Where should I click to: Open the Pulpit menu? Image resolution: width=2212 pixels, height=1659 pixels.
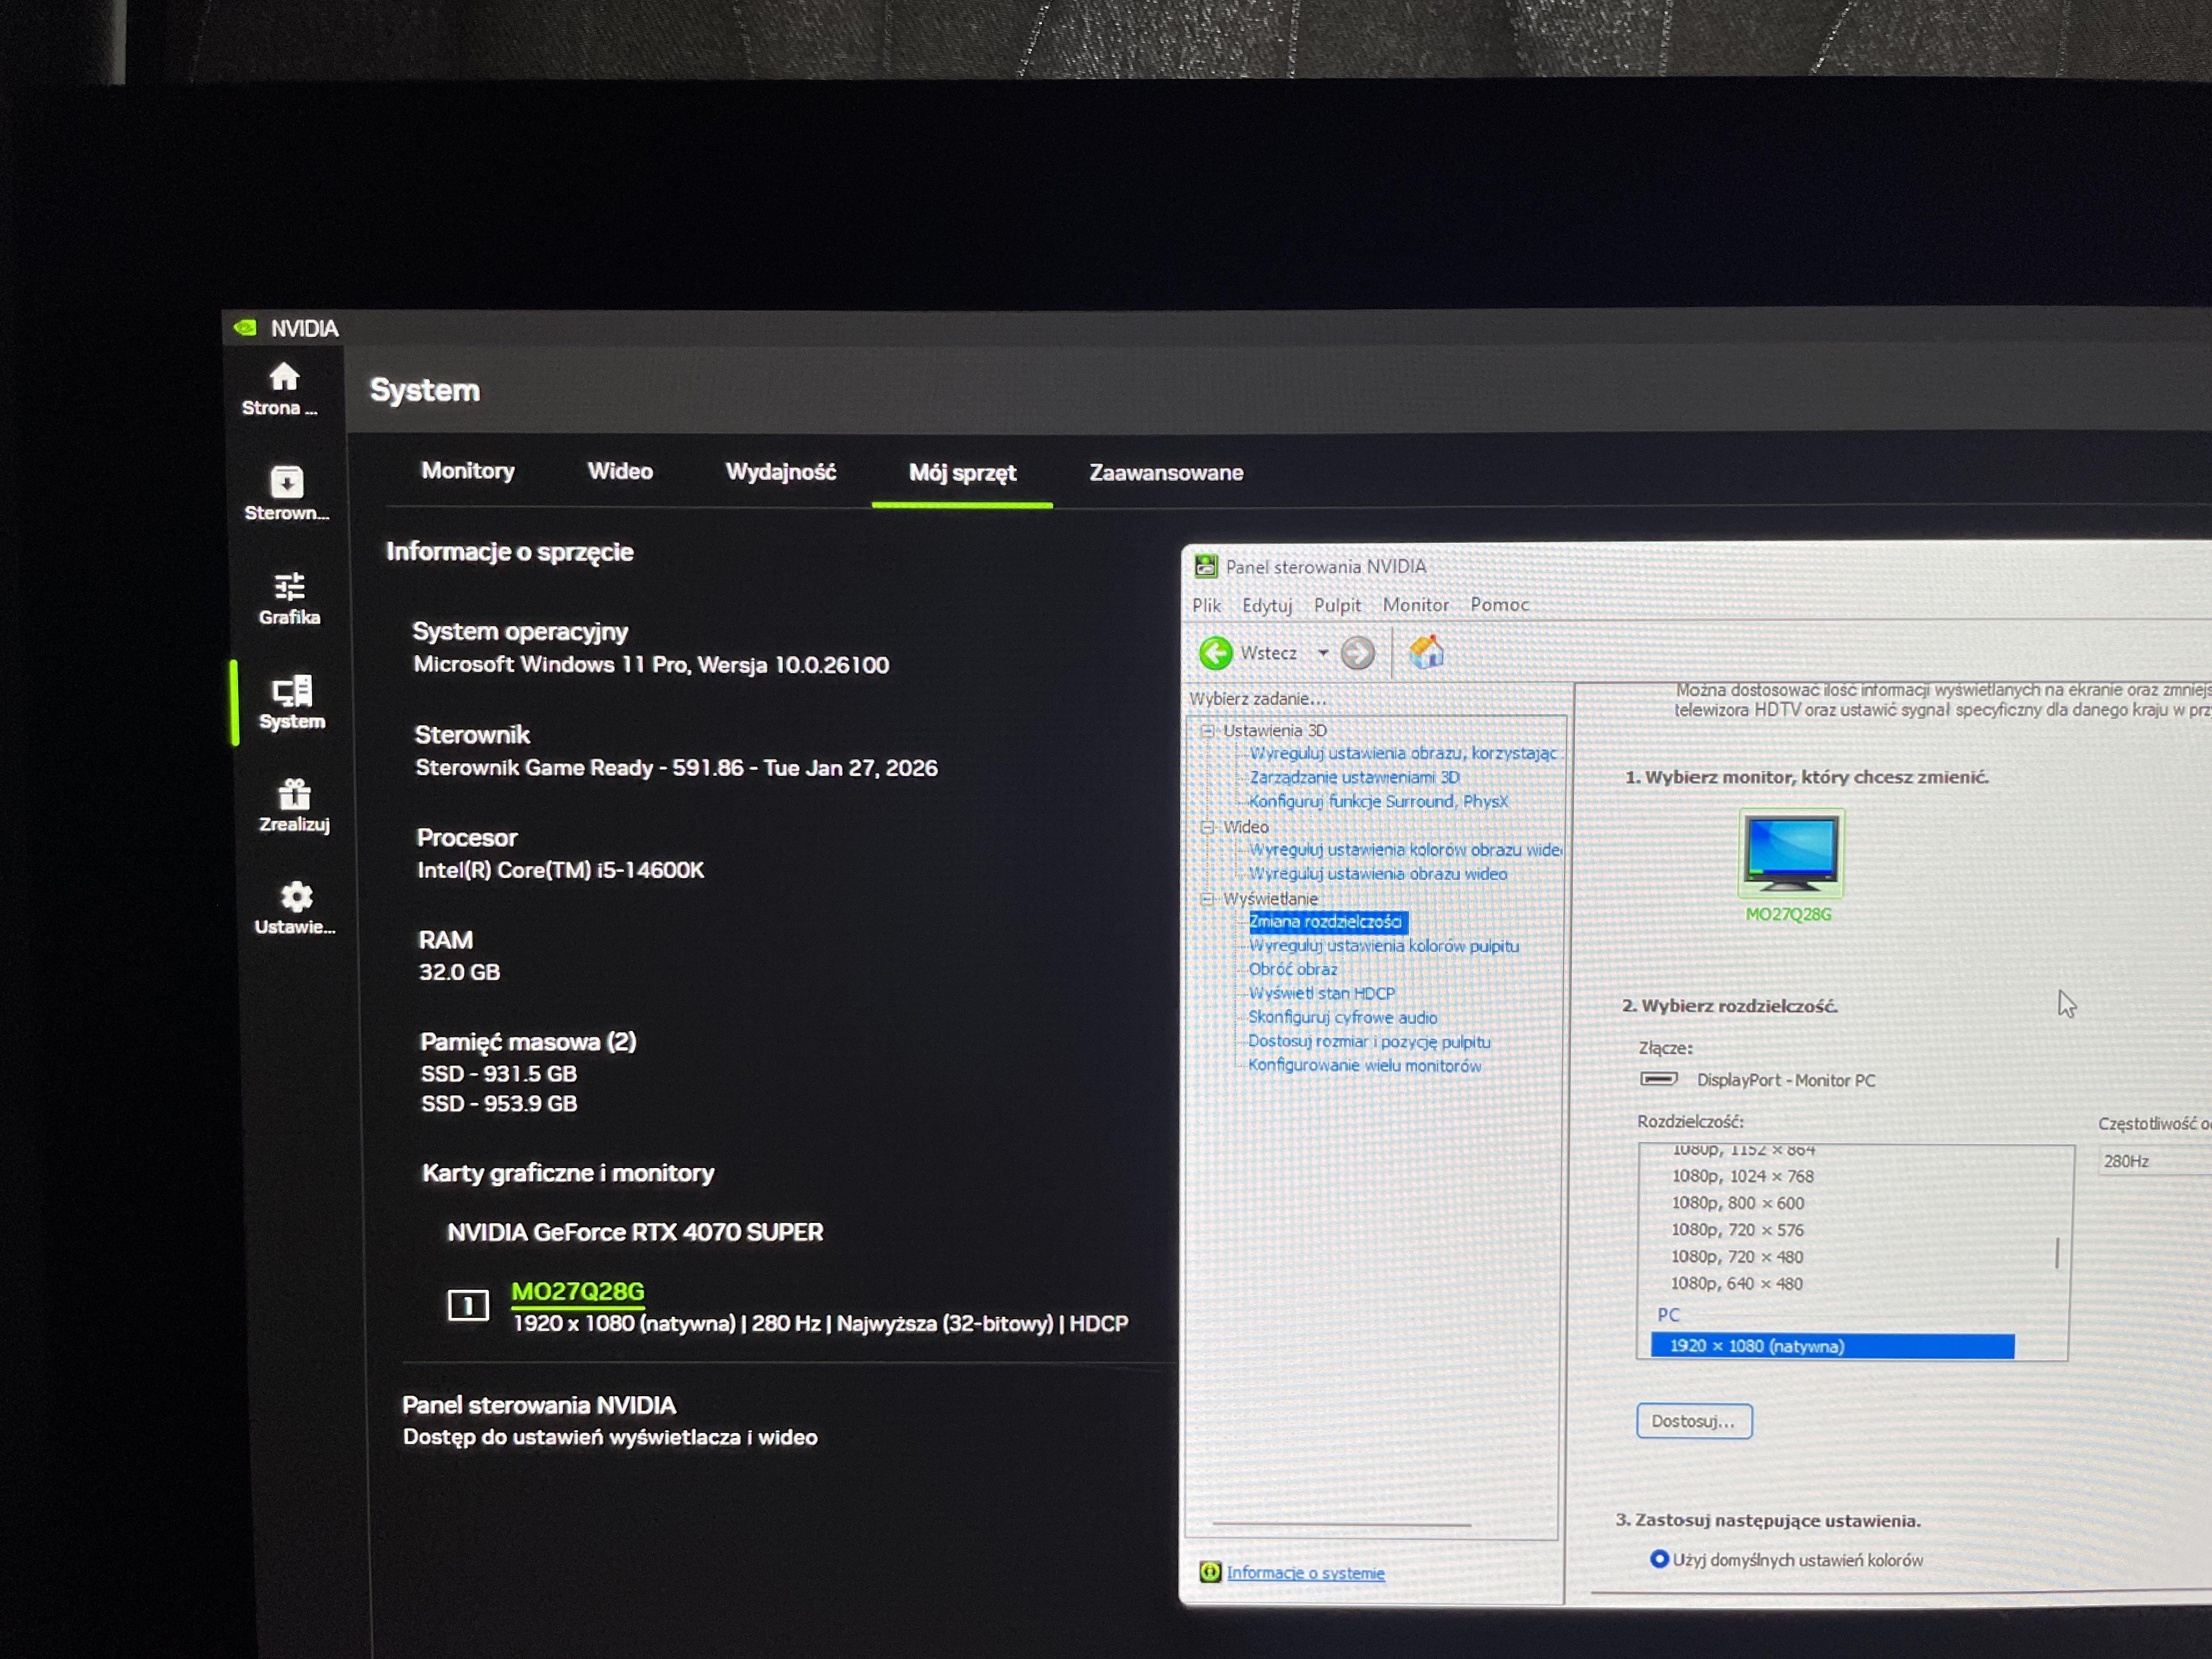point(1337,605)
